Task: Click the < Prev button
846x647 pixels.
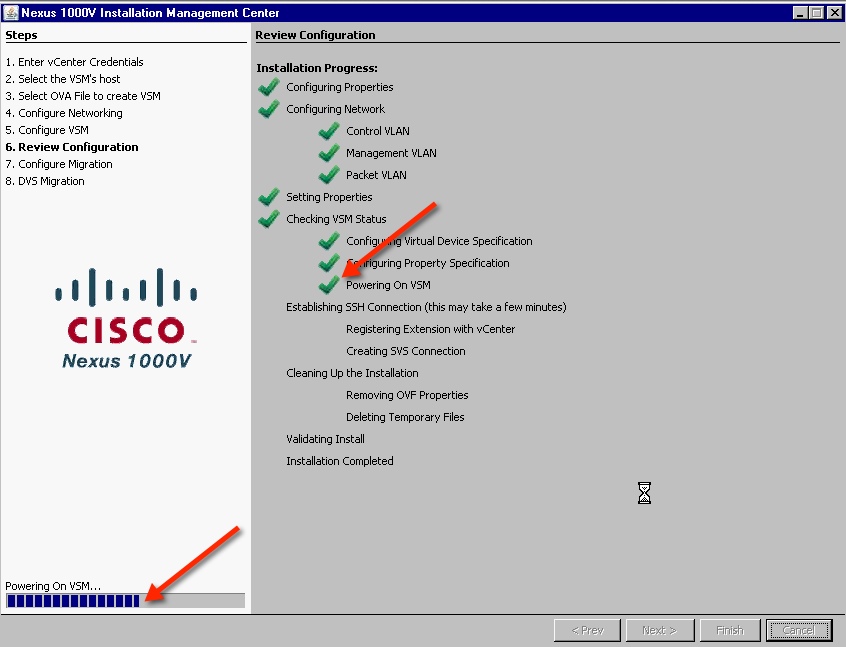Action: click(x=588, y=630)
